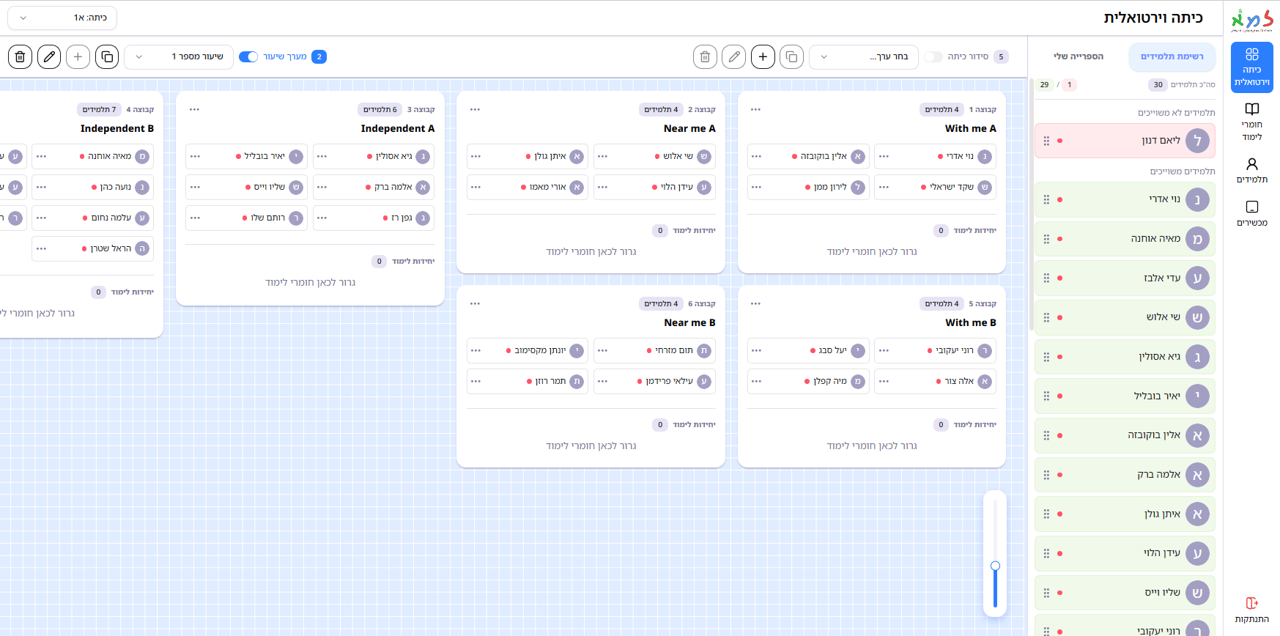Open the מכשירים sidebar page

click(1251, 213)
